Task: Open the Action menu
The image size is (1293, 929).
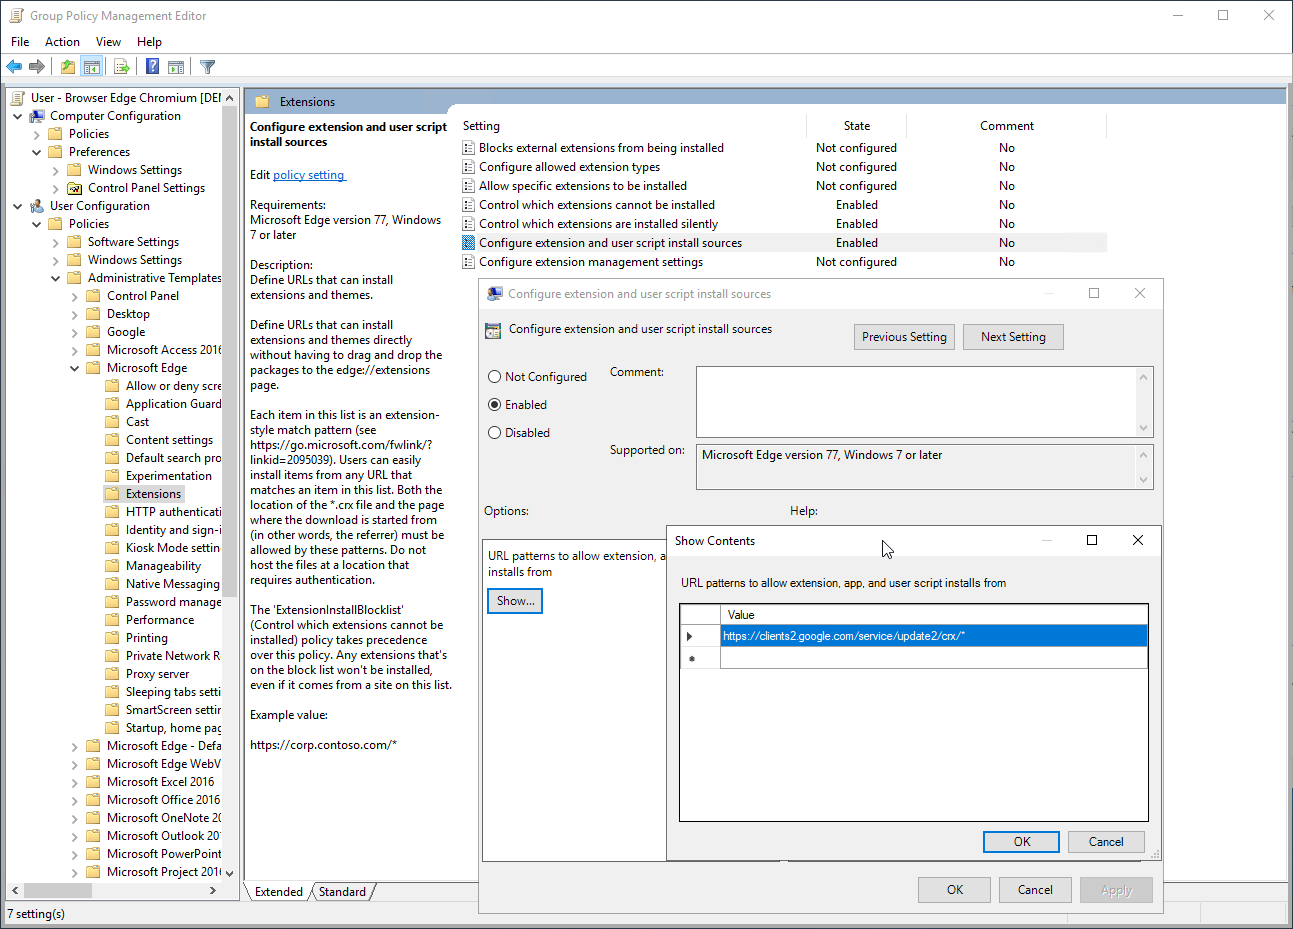Action: [x=62, y=42]
